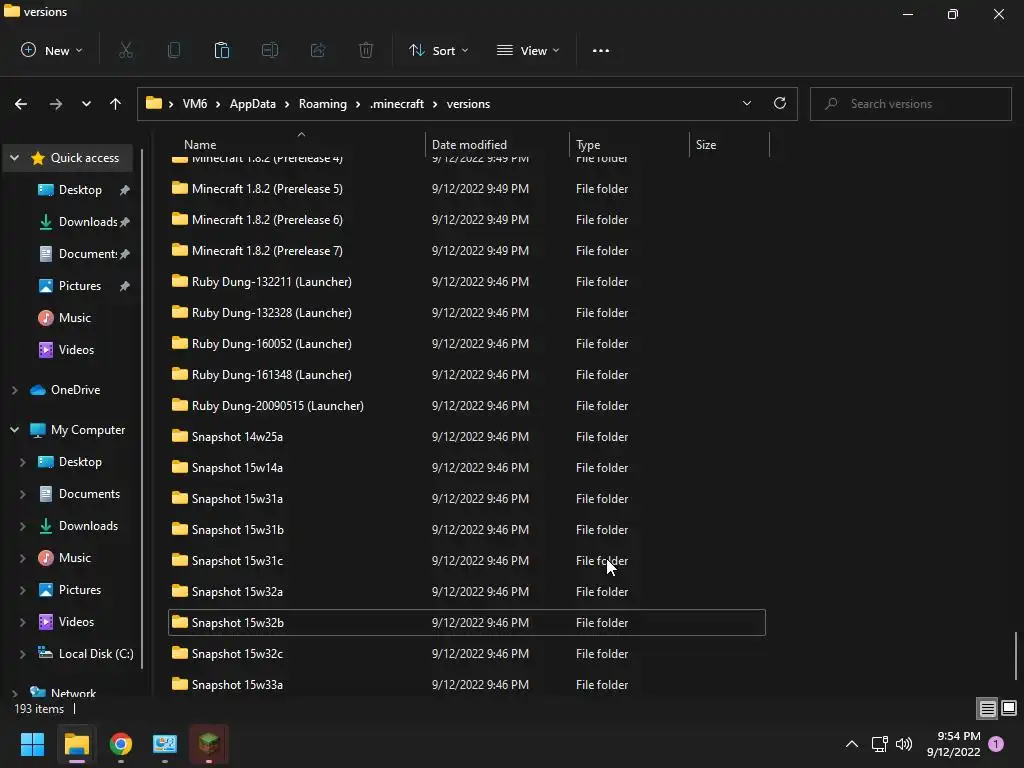Open the Windows Start menu
The image size is (1024, 768).
(32, 744)
